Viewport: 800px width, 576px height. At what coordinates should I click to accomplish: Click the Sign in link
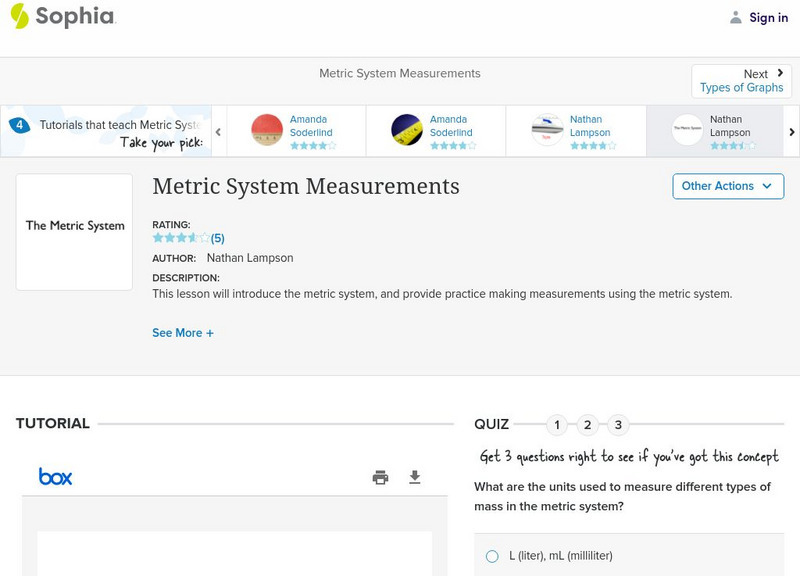coord(768,17)
